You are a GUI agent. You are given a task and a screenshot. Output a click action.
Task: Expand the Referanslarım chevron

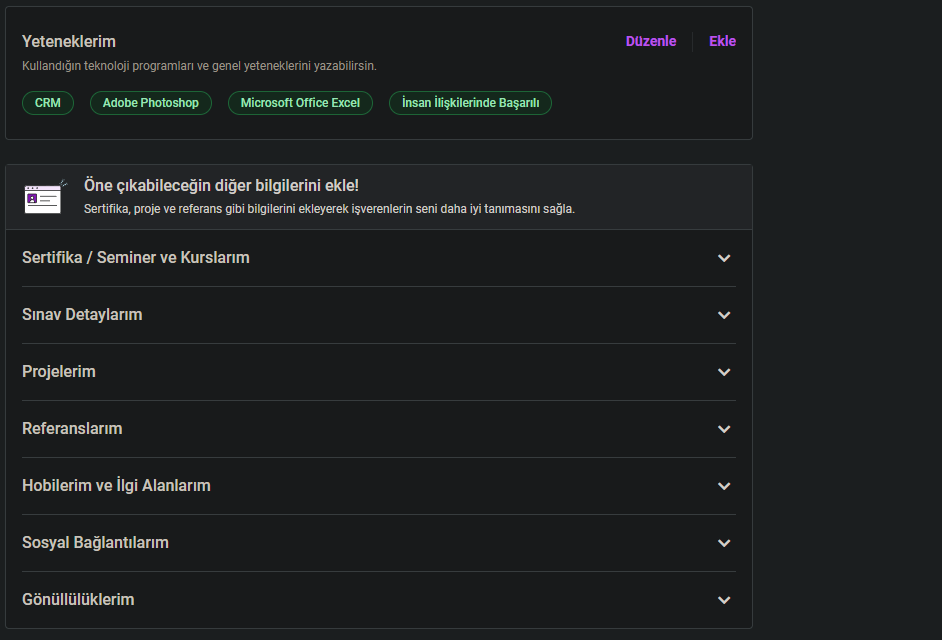pyautogui.click(x=724, y=430)
